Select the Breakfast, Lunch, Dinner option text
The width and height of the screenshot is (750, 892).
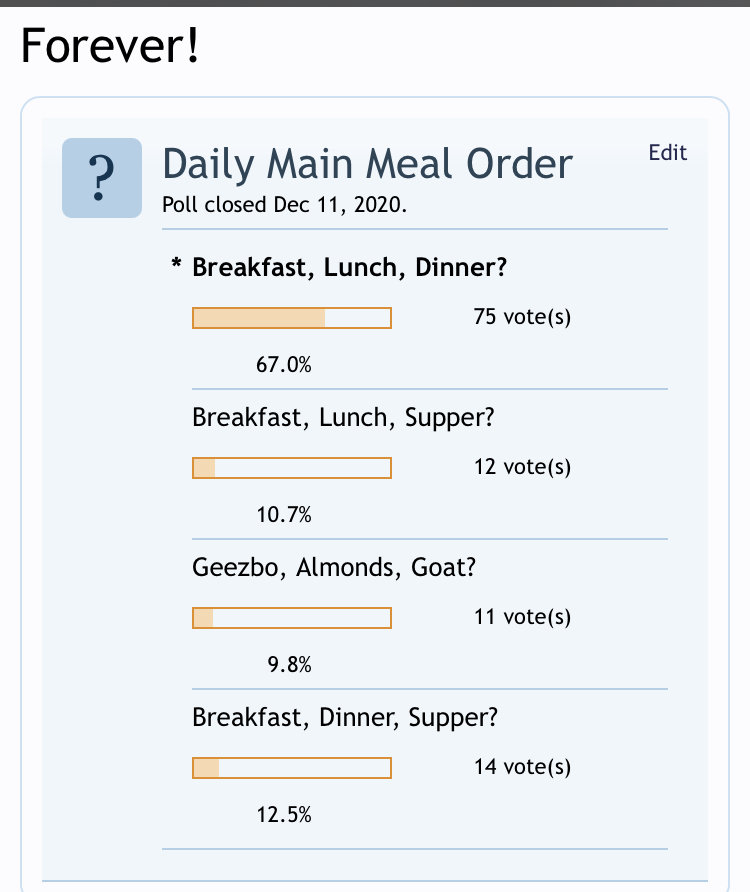coord(349,267)
